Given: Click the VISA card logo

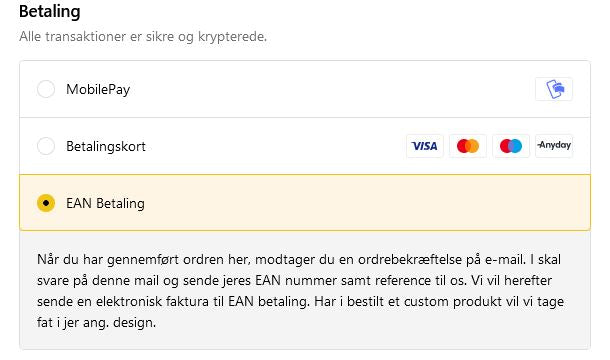Looking at the screenshot, I should (424, 146).
